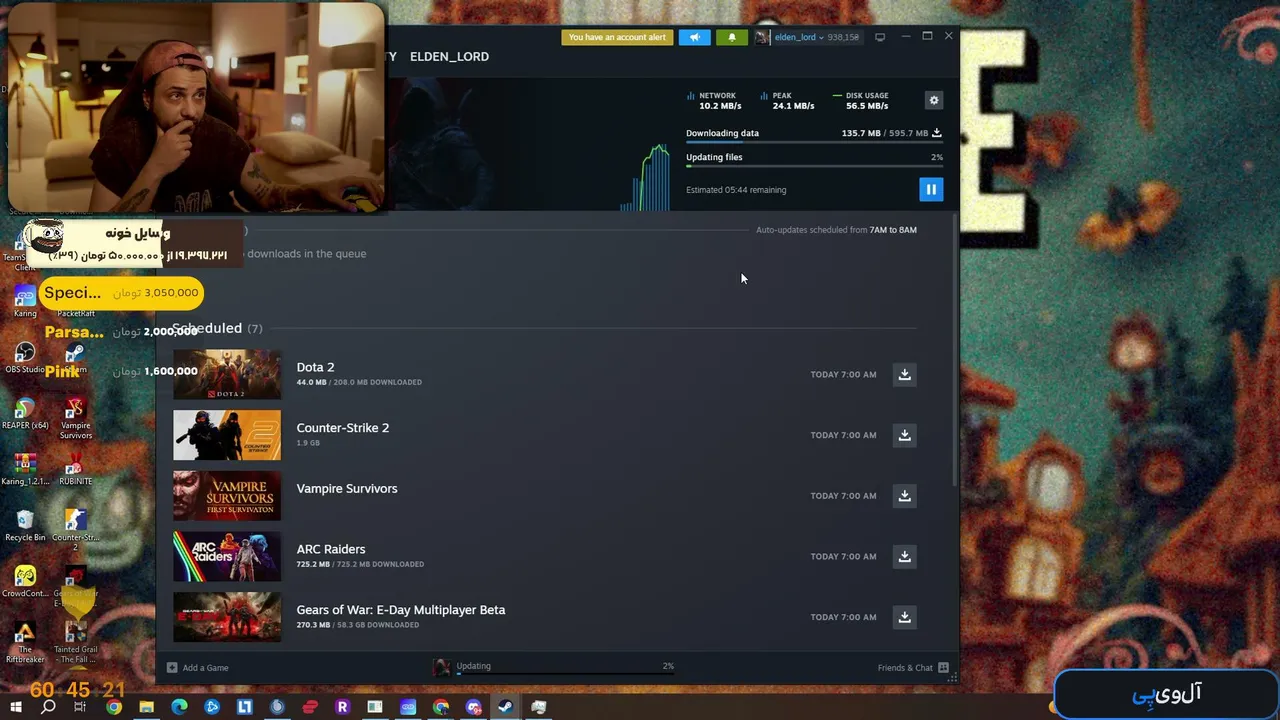Image resolution: width=1280 pixels, height=720 pixels.
Task: Download Vampire Survivors update now
Action: 904,496
